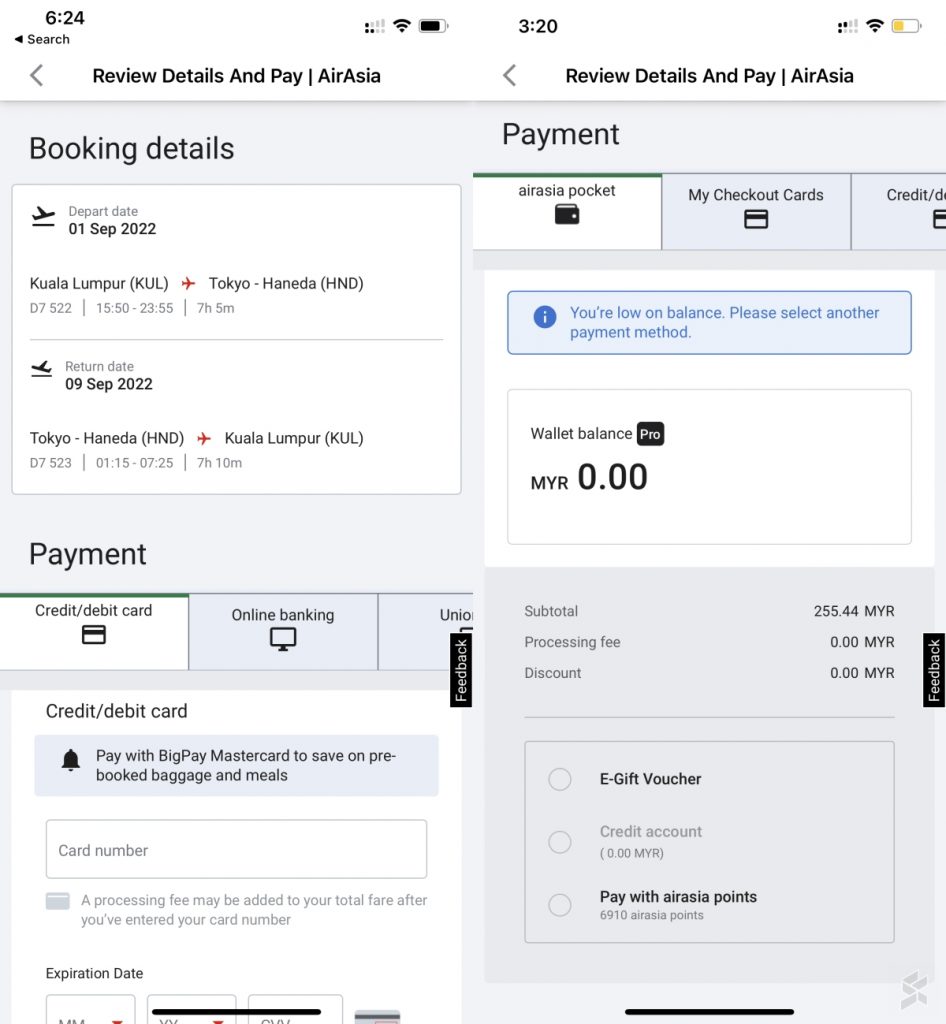Tap the blue info icon in low balance alert

tap(545, 317)
